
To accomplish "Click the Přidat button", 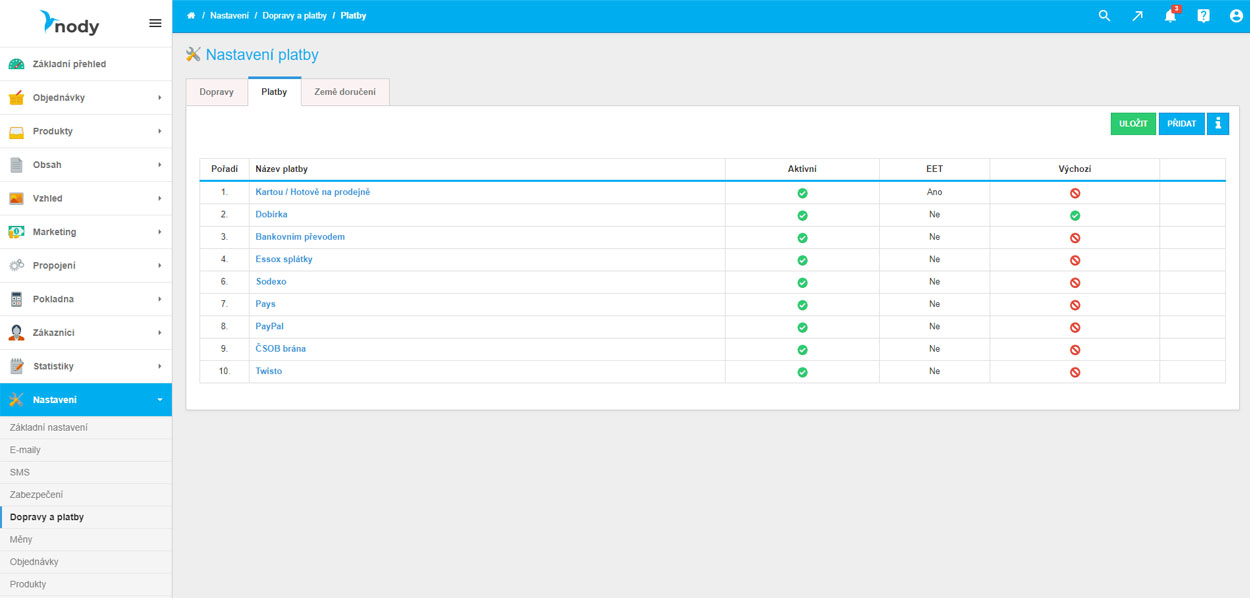I will pos(1181,124).
